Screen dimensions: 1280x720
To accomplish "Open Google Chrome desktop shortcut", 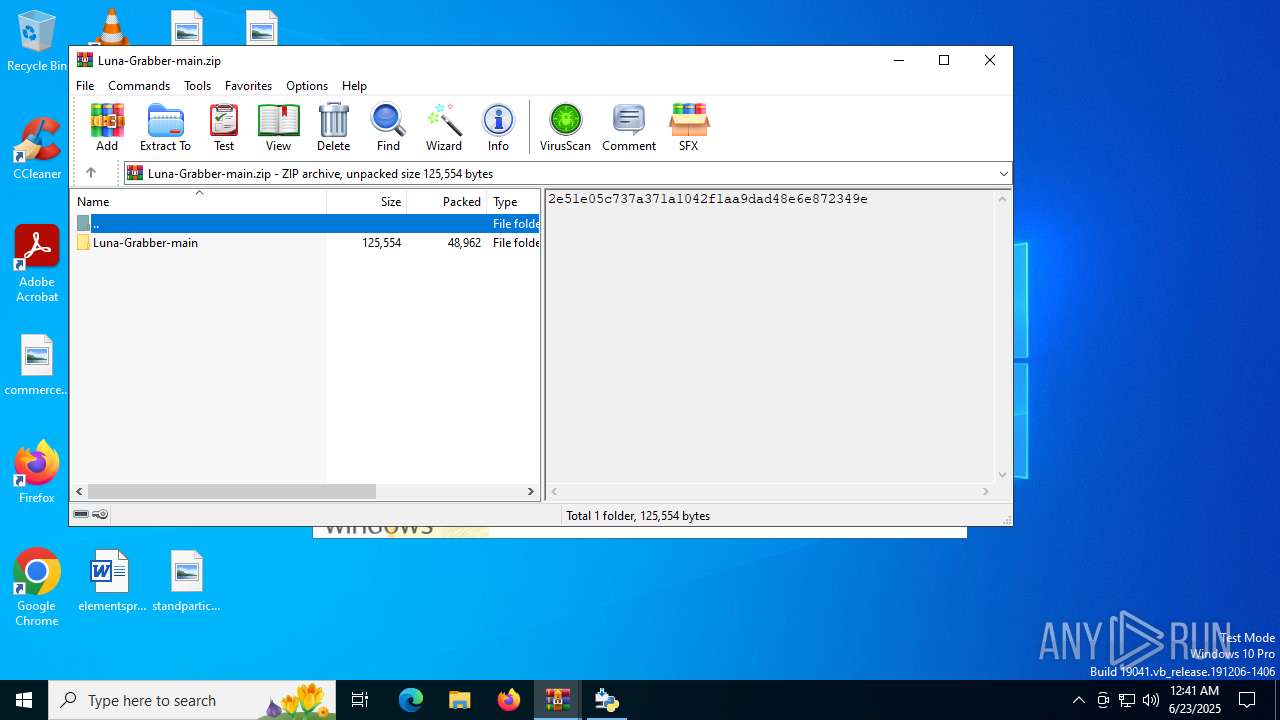I will [37, 589].
